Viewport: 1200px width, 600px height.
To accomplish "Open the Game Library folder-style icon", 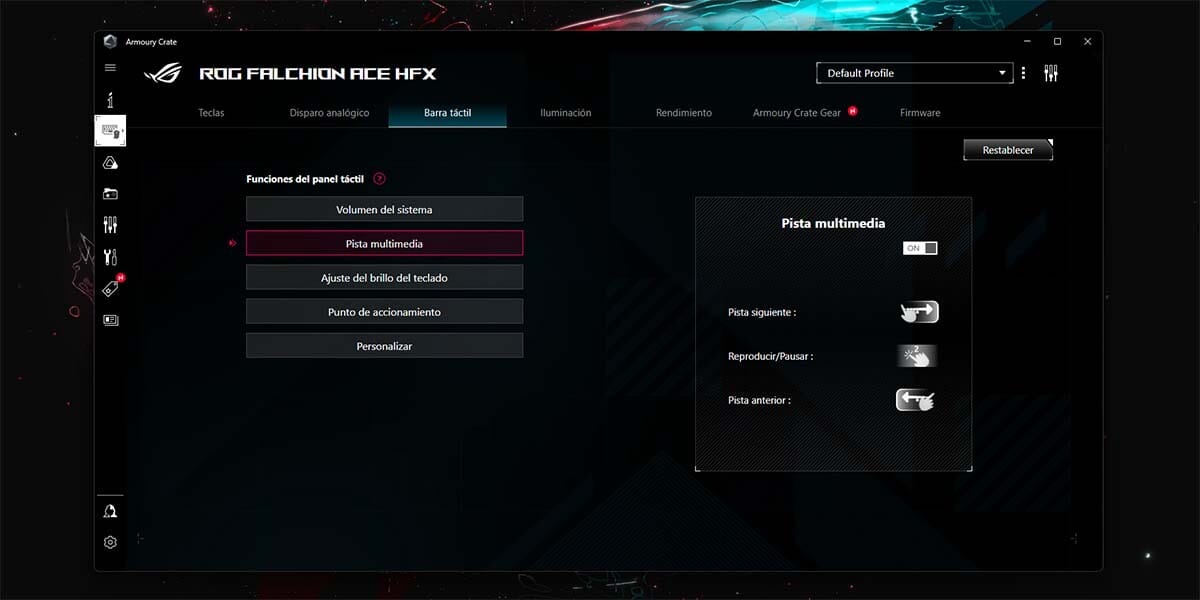I will click(x=110, y=194).
